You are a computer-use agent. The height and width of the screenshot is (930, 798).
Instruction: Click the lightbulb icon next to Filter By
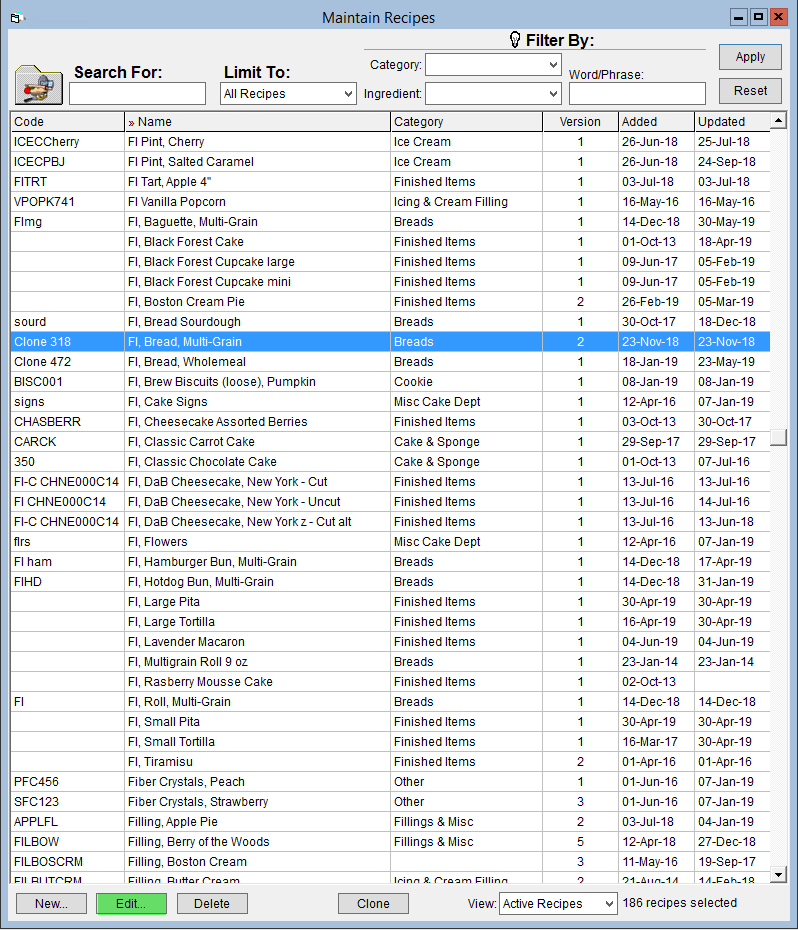[515, 40]
